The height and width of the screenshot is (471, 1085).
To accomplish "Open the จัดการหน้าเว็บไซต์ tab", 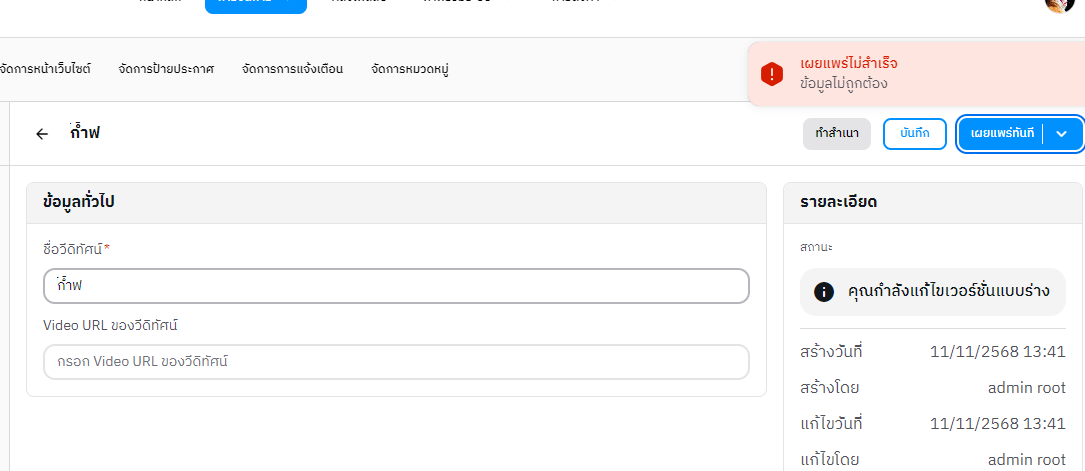I will [x=45, y=69].
